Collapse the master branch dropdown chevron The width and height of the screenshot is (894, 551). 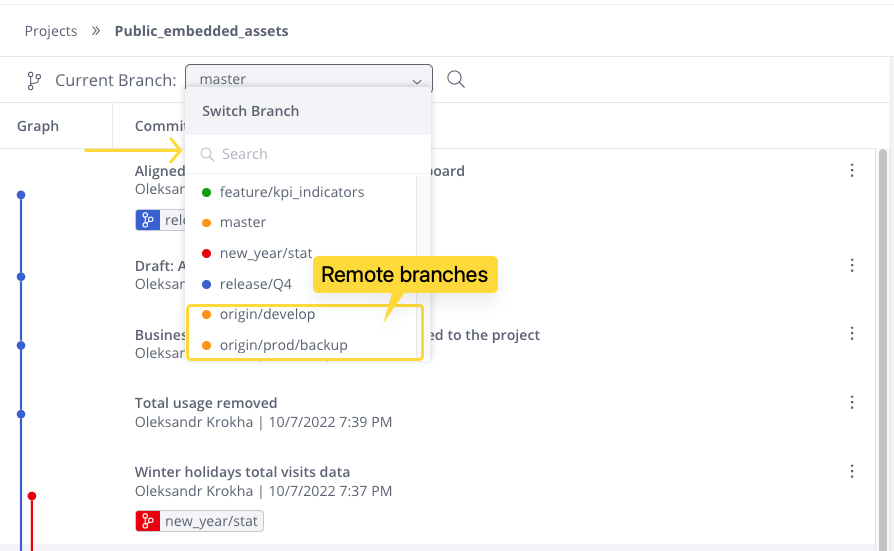[x=417, y=82]
